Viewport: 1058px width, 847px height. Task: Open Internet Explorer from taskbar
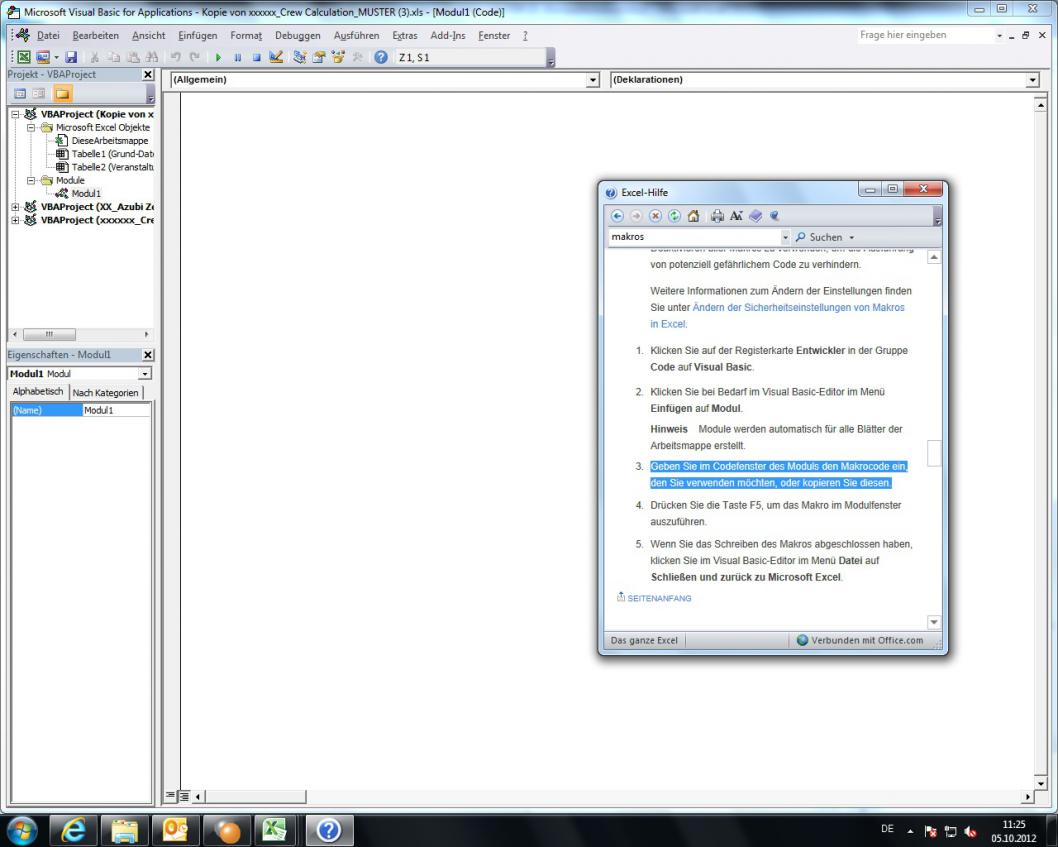click(74, 830)
